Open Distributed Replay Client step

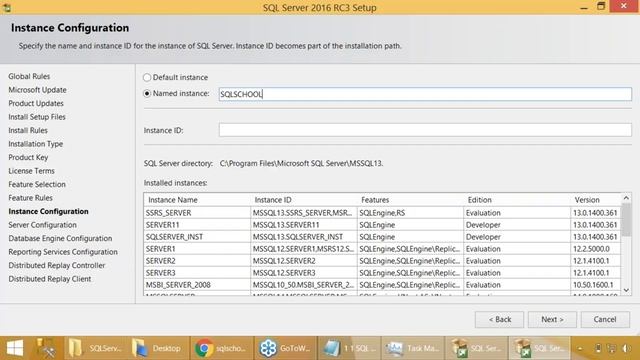pyautogui.click(x=50, y=278)
